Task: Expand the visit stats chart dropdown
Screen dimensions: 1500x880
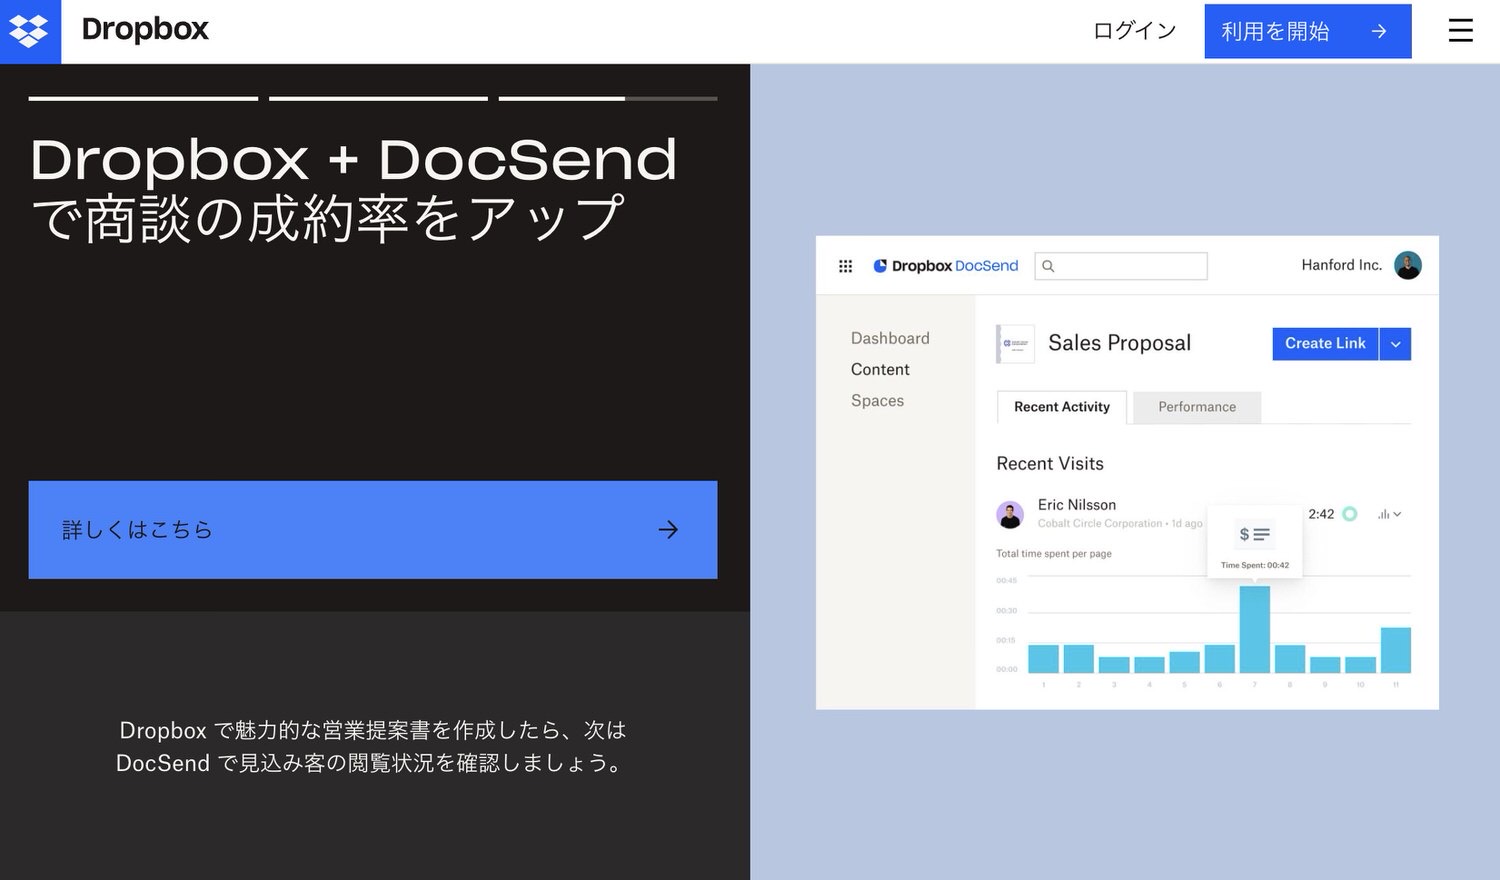Action: pos(1389,514)
